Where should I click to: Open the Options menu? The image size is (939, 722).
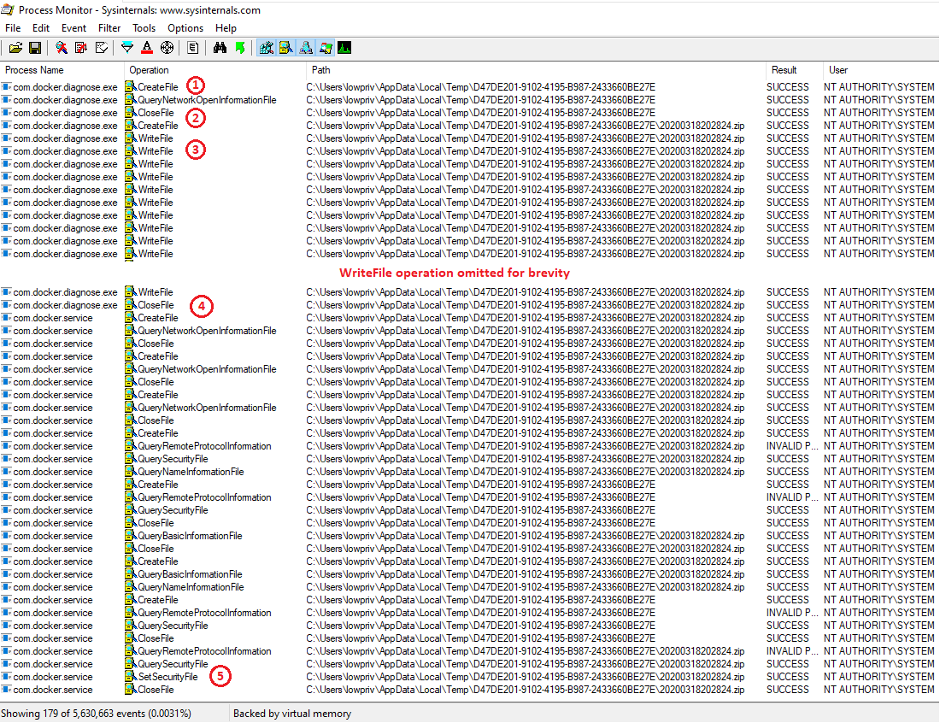coord(185,28)
